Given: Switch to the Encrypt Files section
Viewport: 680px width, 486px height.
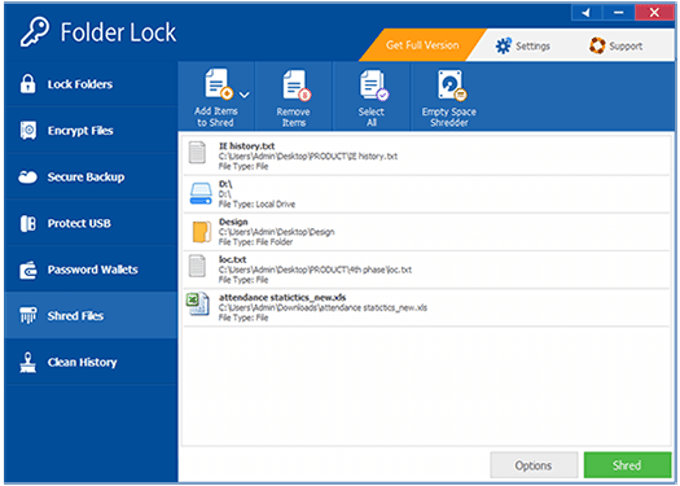Looking at the screenshot, I should pyautogui.click(x=80, y=131).
